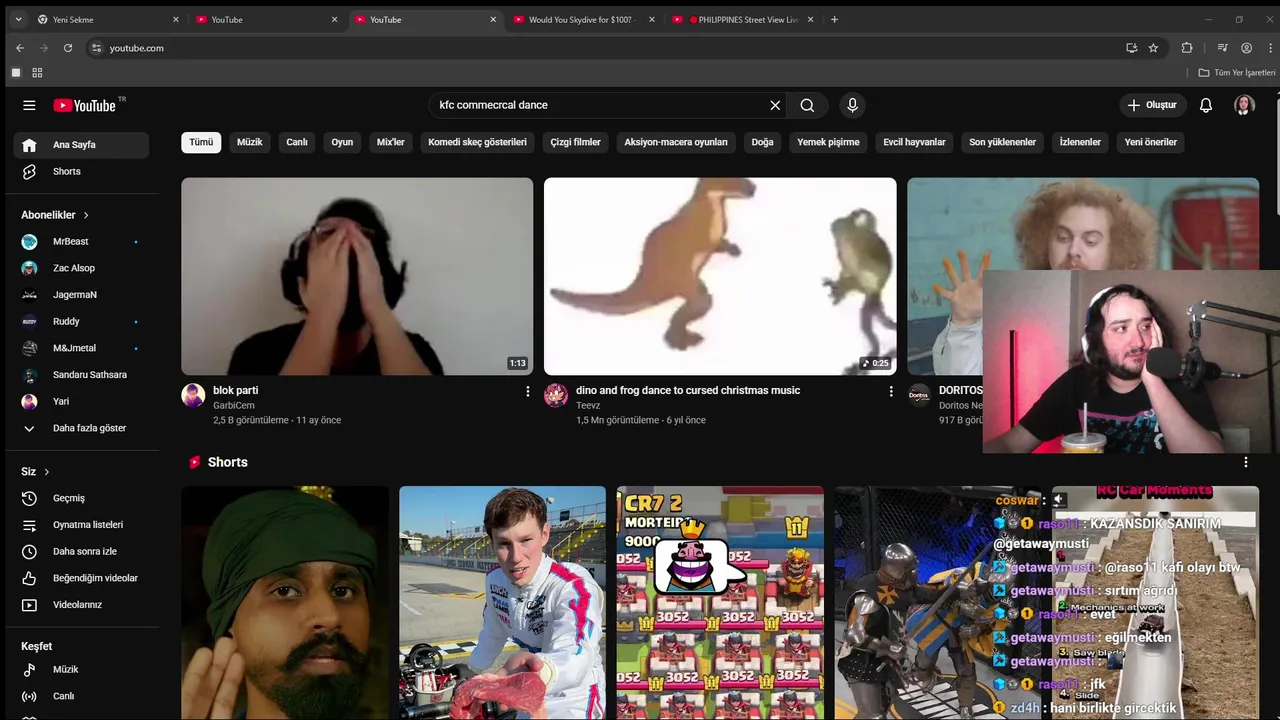Screen dimensions: 1280x720
Task: Open Videolarınız in the sidebar
Action: point(81,605)
